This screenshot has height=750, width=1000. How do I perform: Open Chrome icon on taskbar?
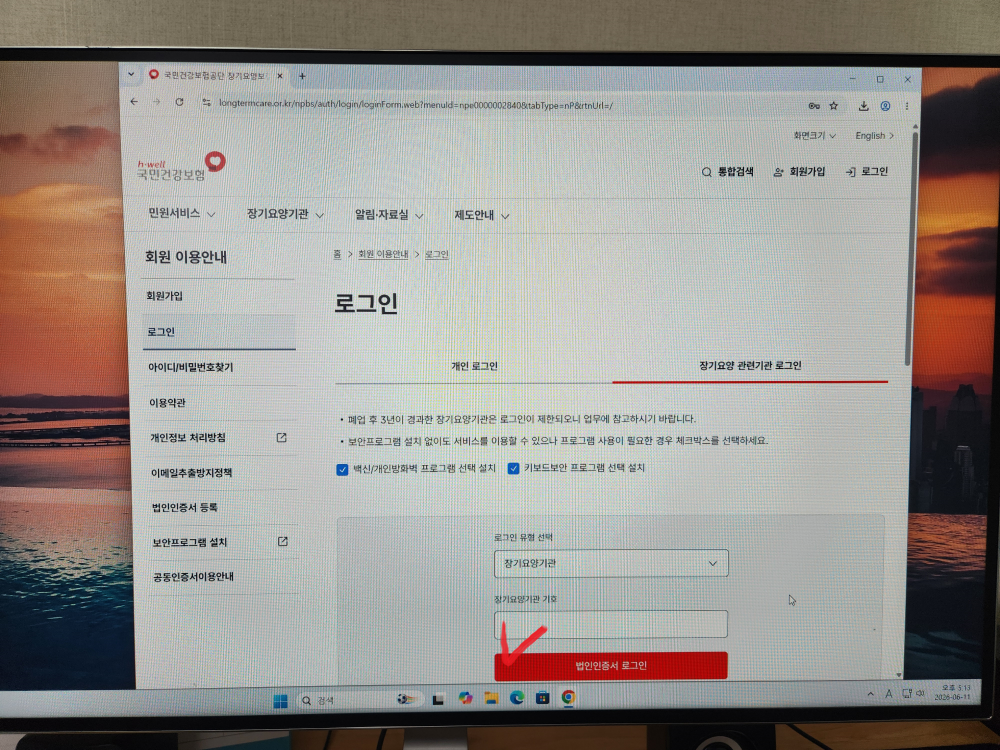(x=568, y=697)
